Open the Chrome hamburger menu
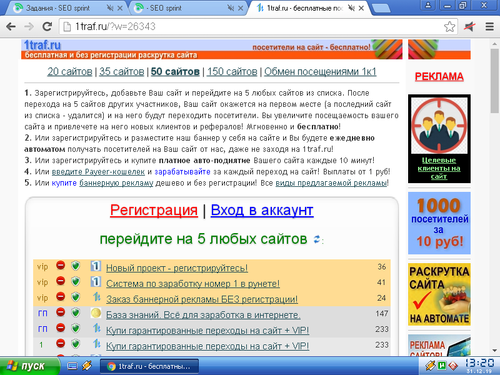This screenshot has width=500, height=375. (x=489, y=27)
